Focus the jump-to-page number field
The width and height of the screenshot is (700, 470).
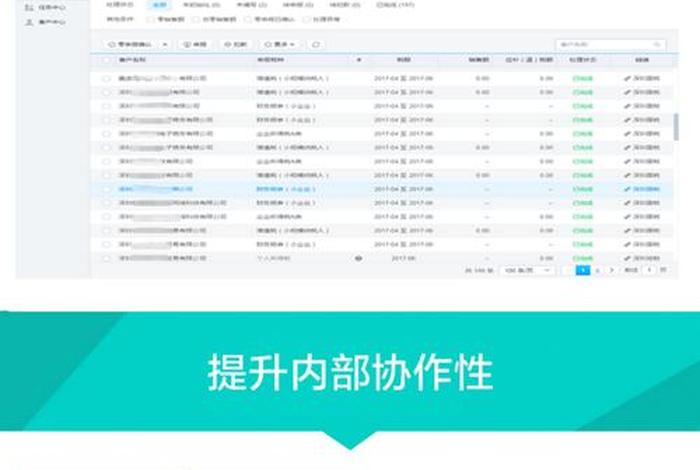pyautogui.click(x=649, y=270)
